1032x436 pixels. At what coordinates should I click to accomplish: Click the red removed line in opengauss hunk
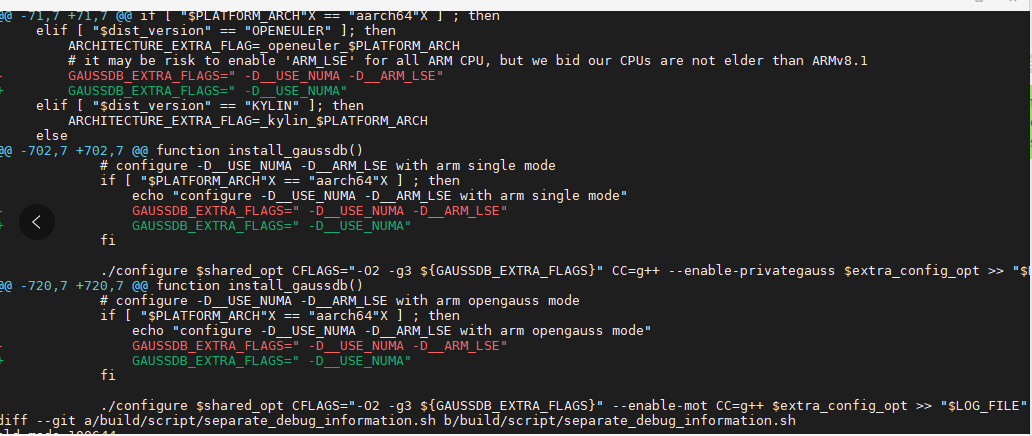click(x=319, y=346)
